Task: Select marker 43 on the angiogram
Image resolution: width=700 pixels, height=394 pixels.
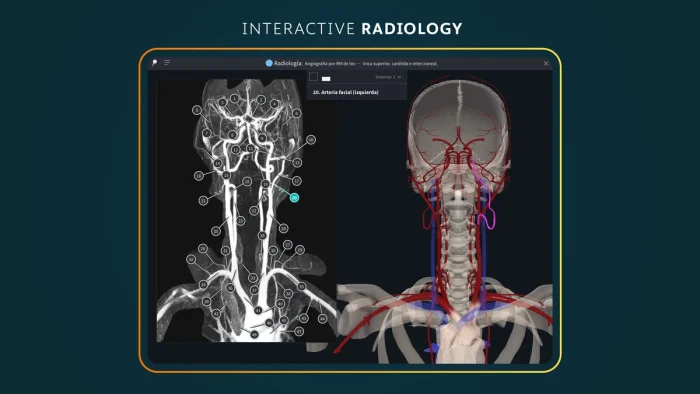Action: [304, 318]
